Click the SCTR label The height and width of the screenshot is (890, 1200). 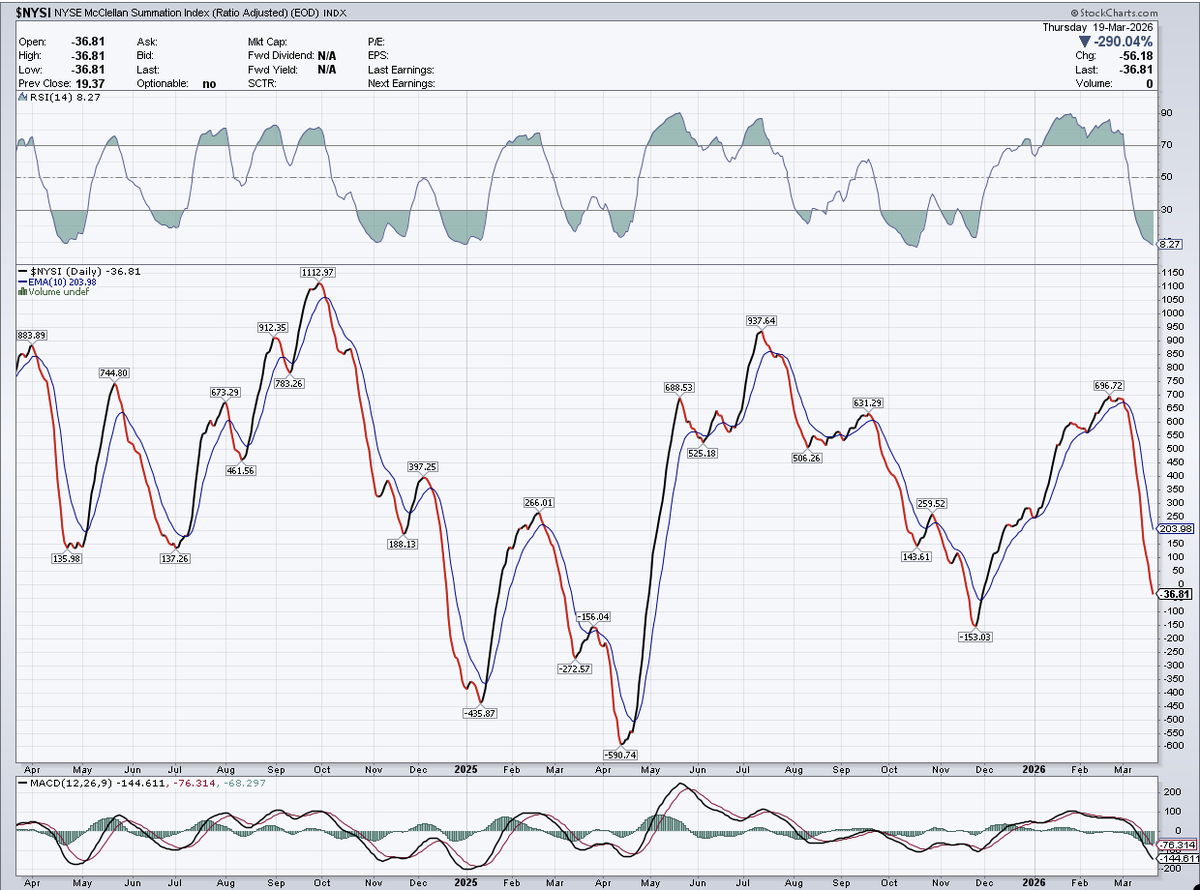coord(264,84)
